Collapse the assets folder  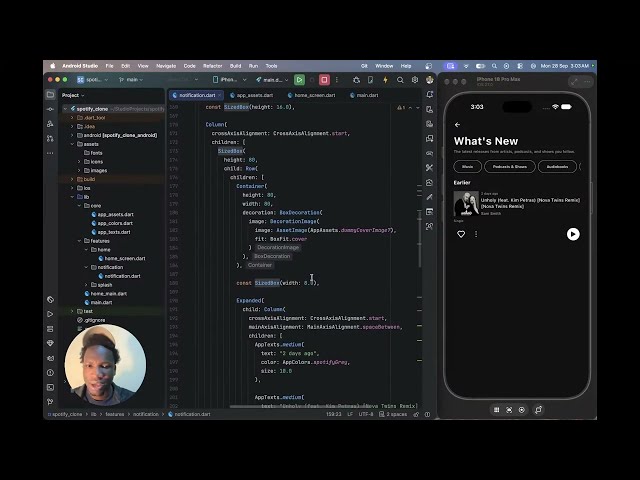(72, 144)
